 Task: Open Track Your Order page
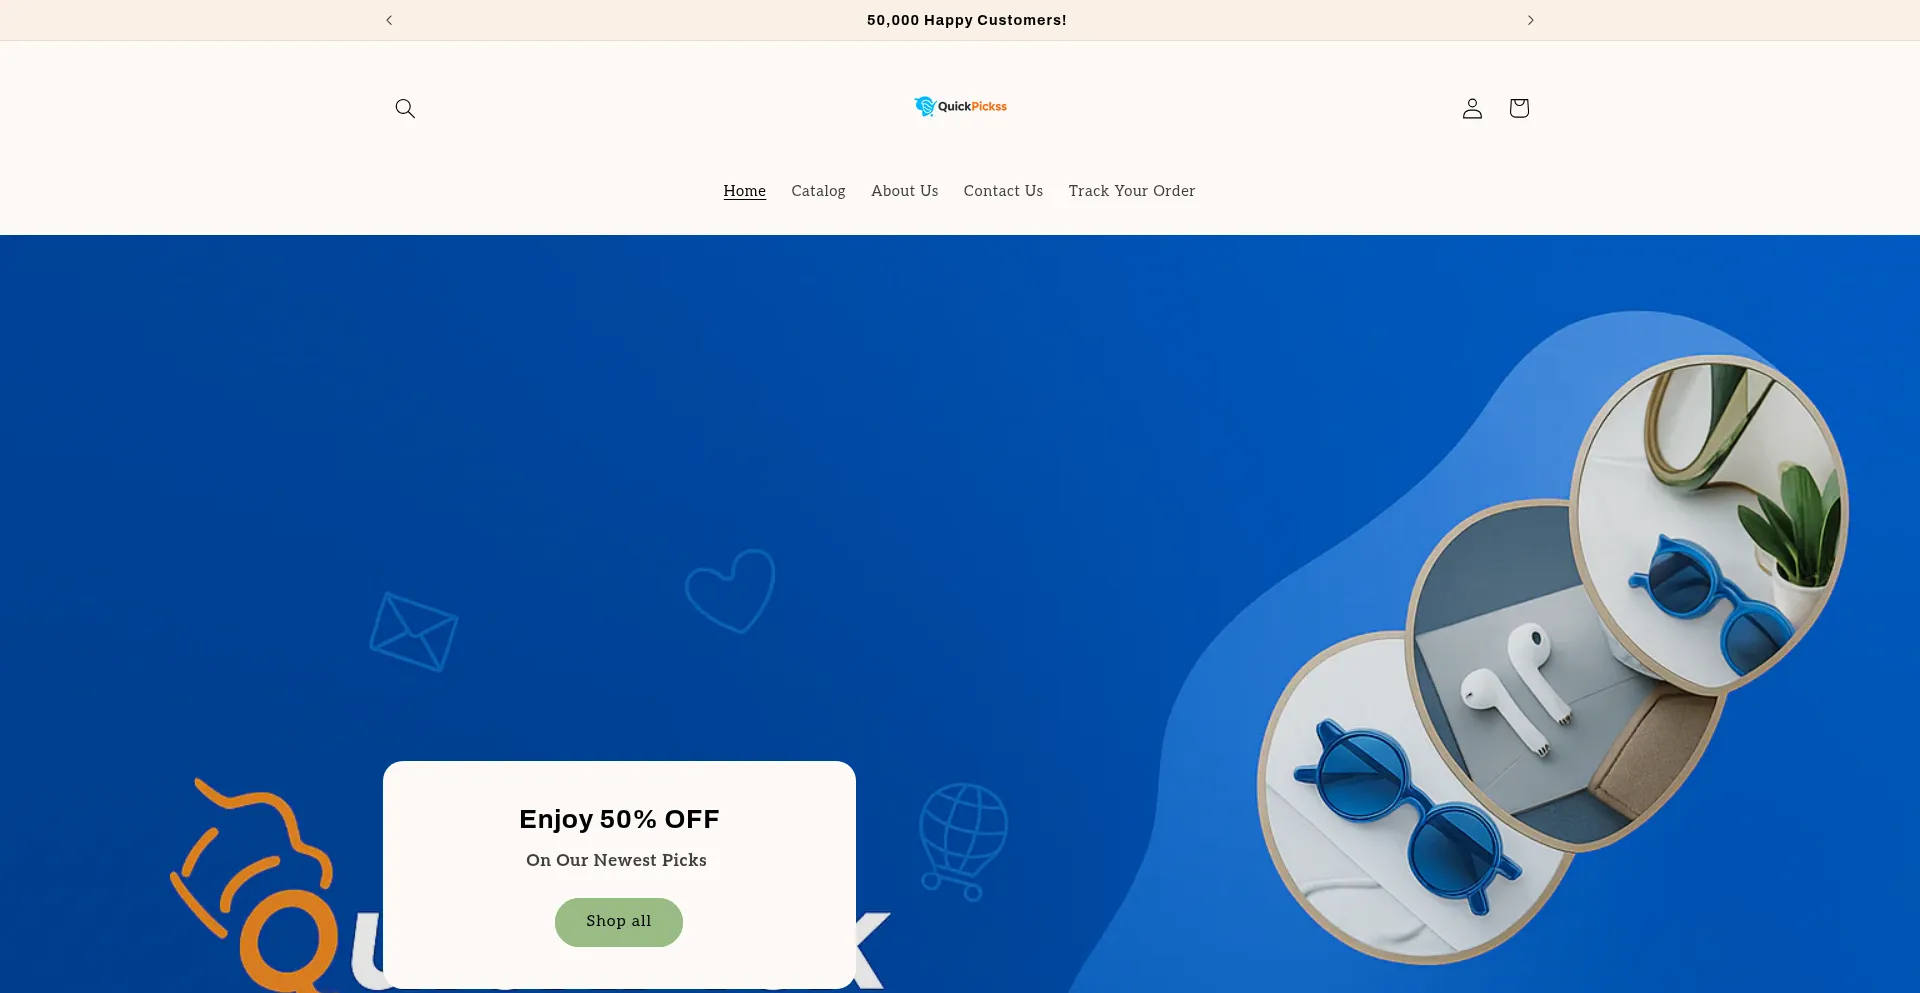(x=1132, y=191)
